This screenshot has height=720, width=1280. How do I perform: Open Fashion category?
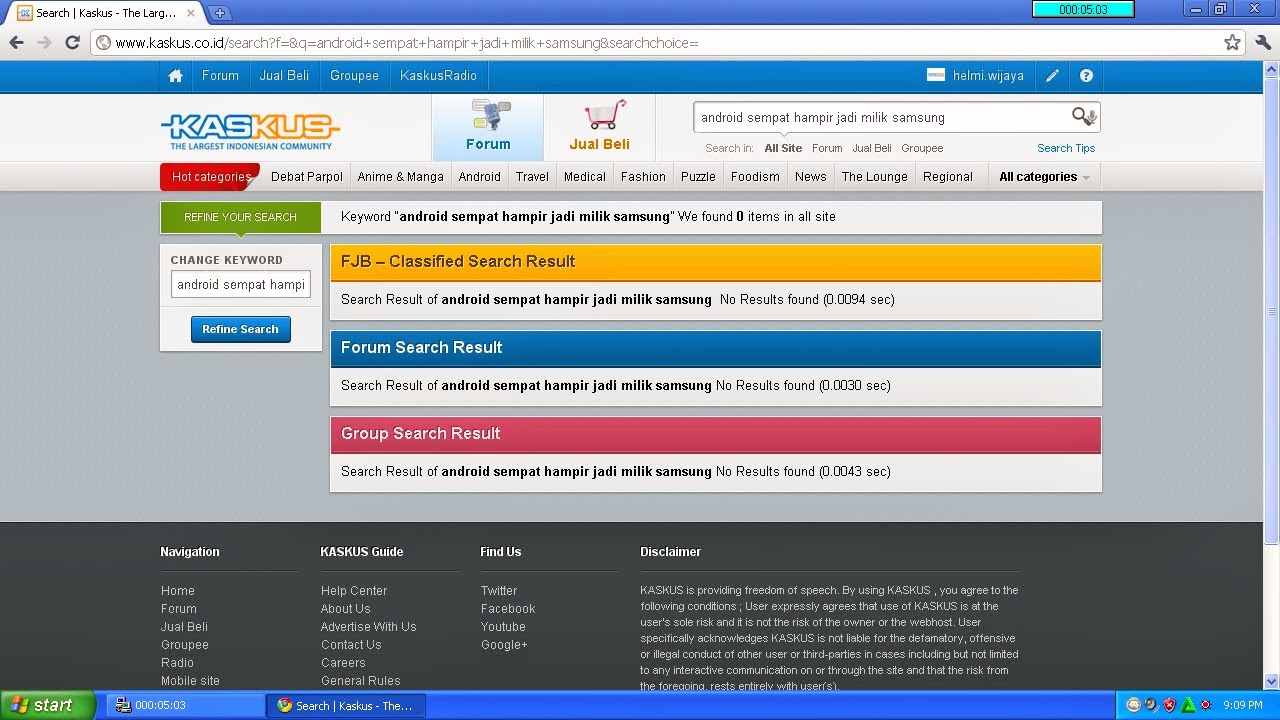pyautogui.click(x=643, y=177)
